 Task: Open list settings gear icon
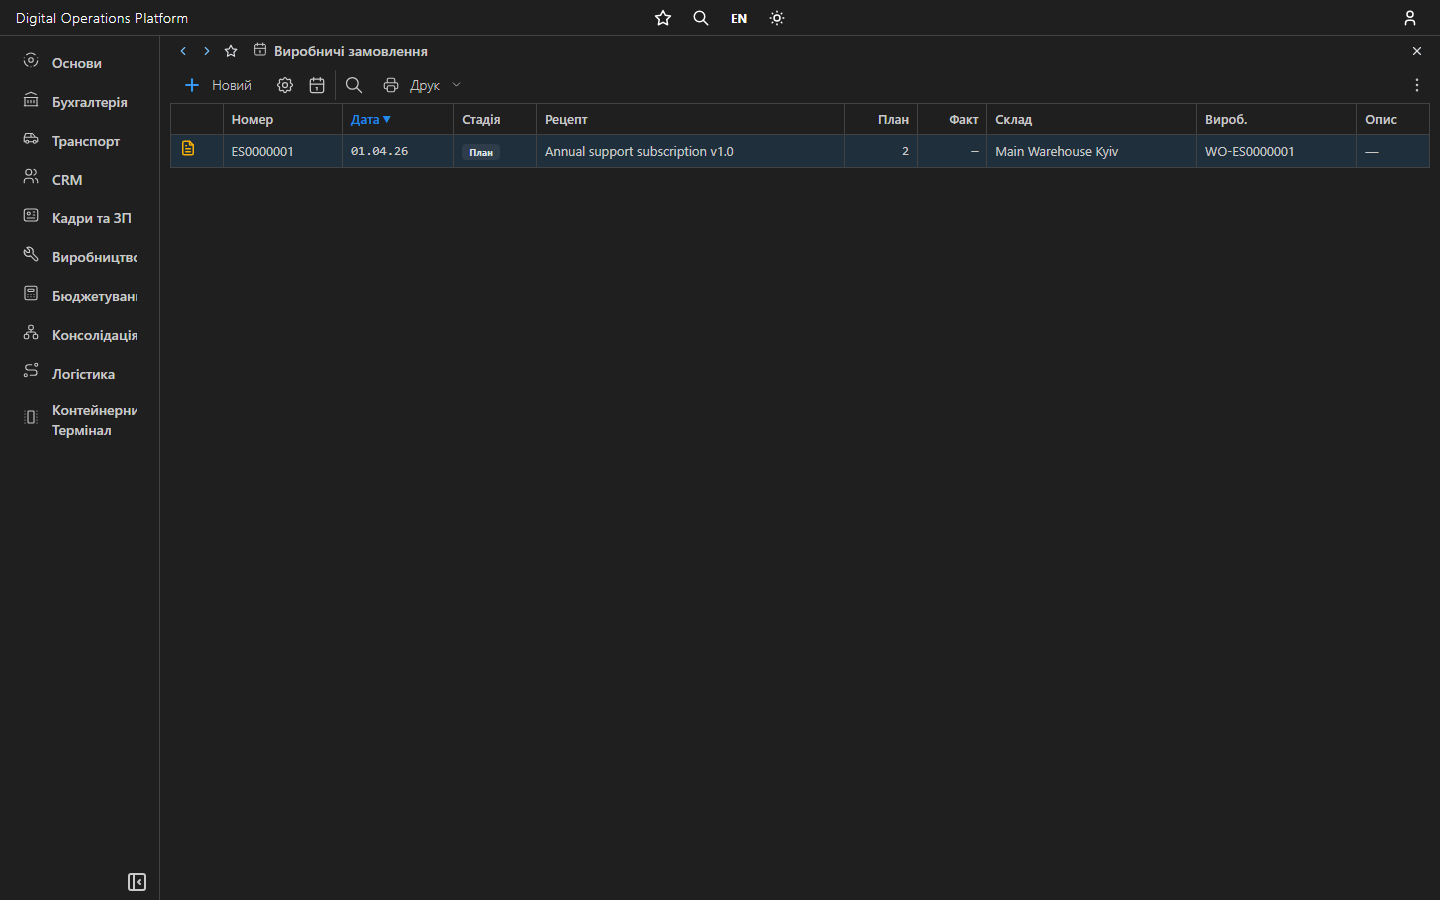coord(285,85)
